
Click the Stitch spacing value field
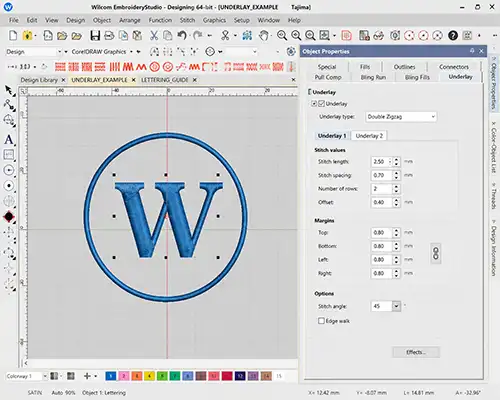pyautogui.click(x=382, y=175)
